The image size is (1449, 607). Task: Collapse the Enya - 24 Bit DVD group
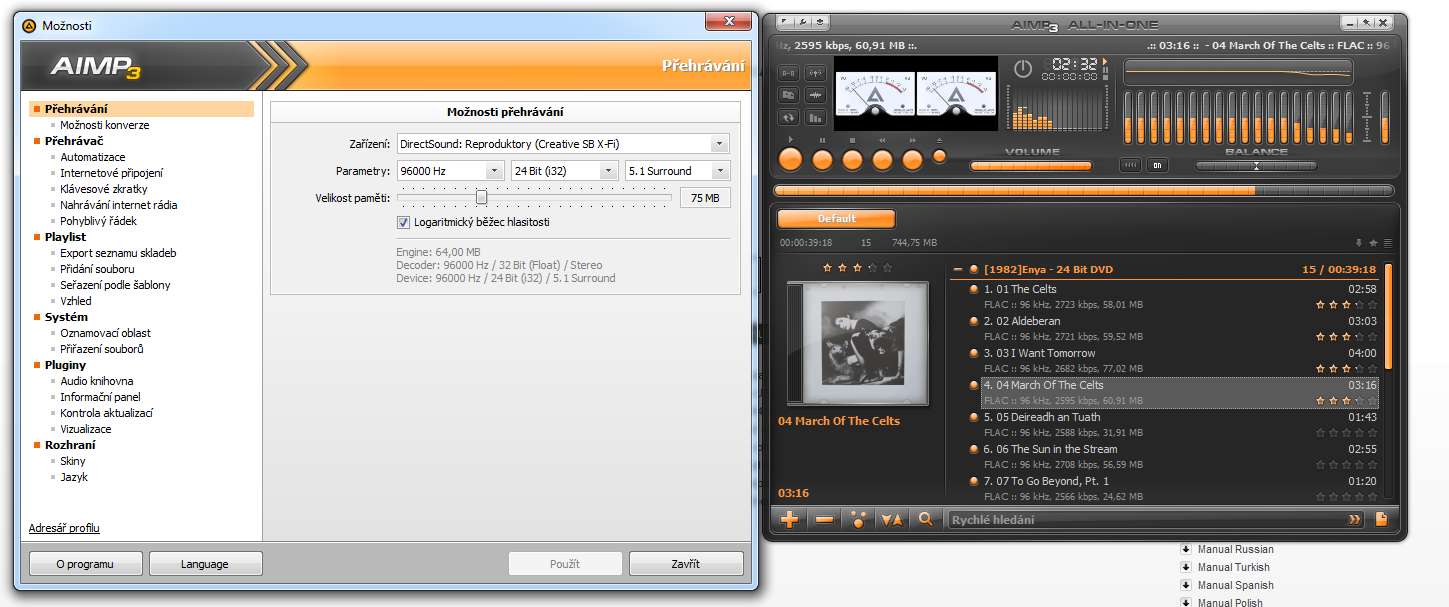pyautogui.click(x=958, y=269)
